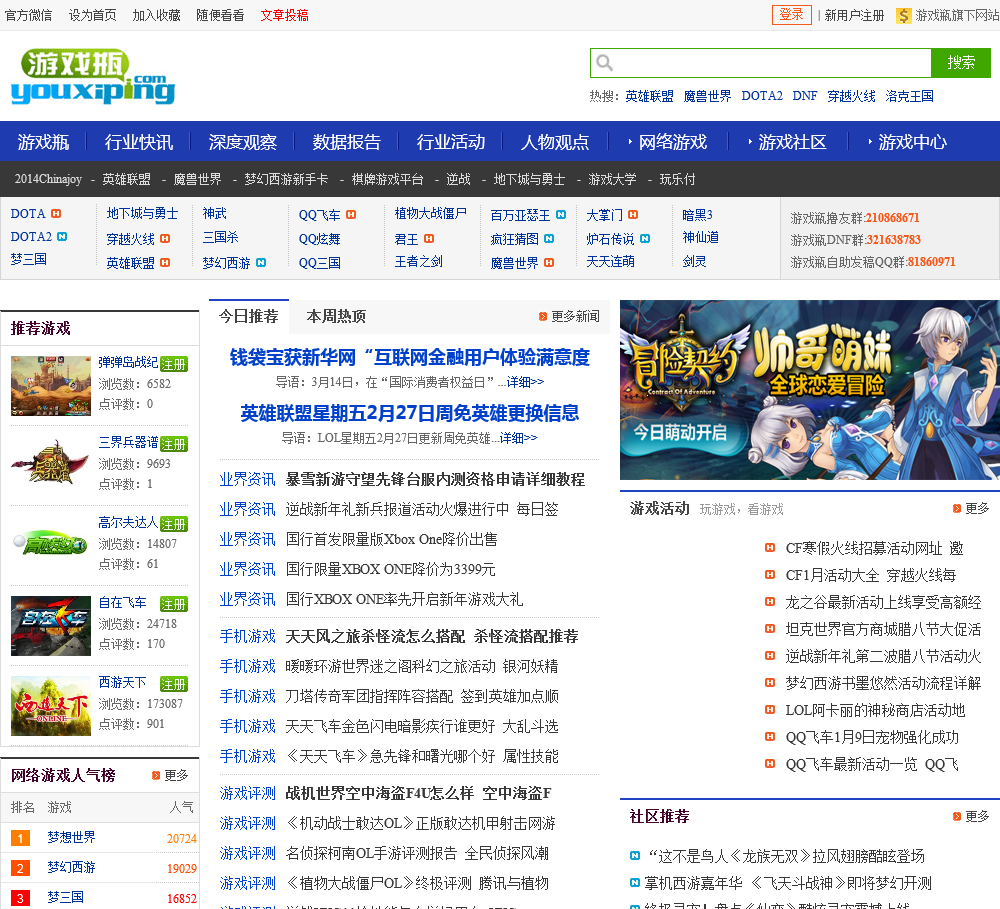Click the N badge beside 炉石传说
The height and width of the screenshot is (909, 1000).
[x=645, y=239]
